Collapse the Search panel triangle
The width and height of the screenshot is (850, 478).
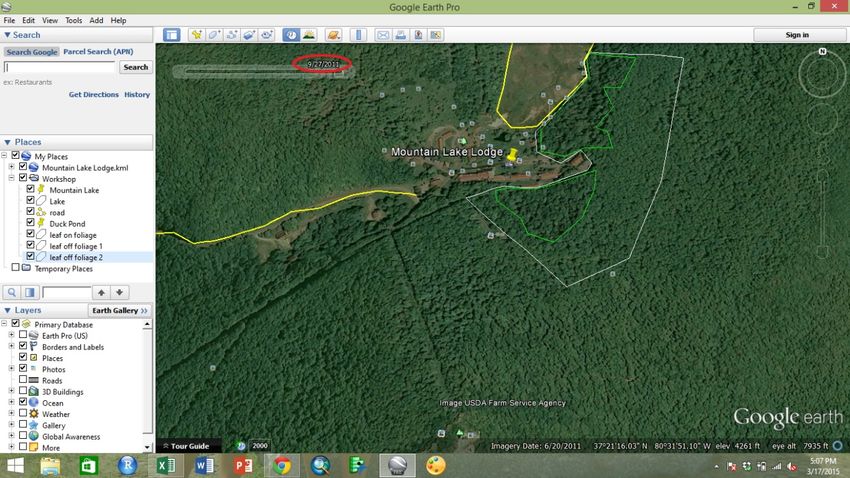tap(7, 35)
